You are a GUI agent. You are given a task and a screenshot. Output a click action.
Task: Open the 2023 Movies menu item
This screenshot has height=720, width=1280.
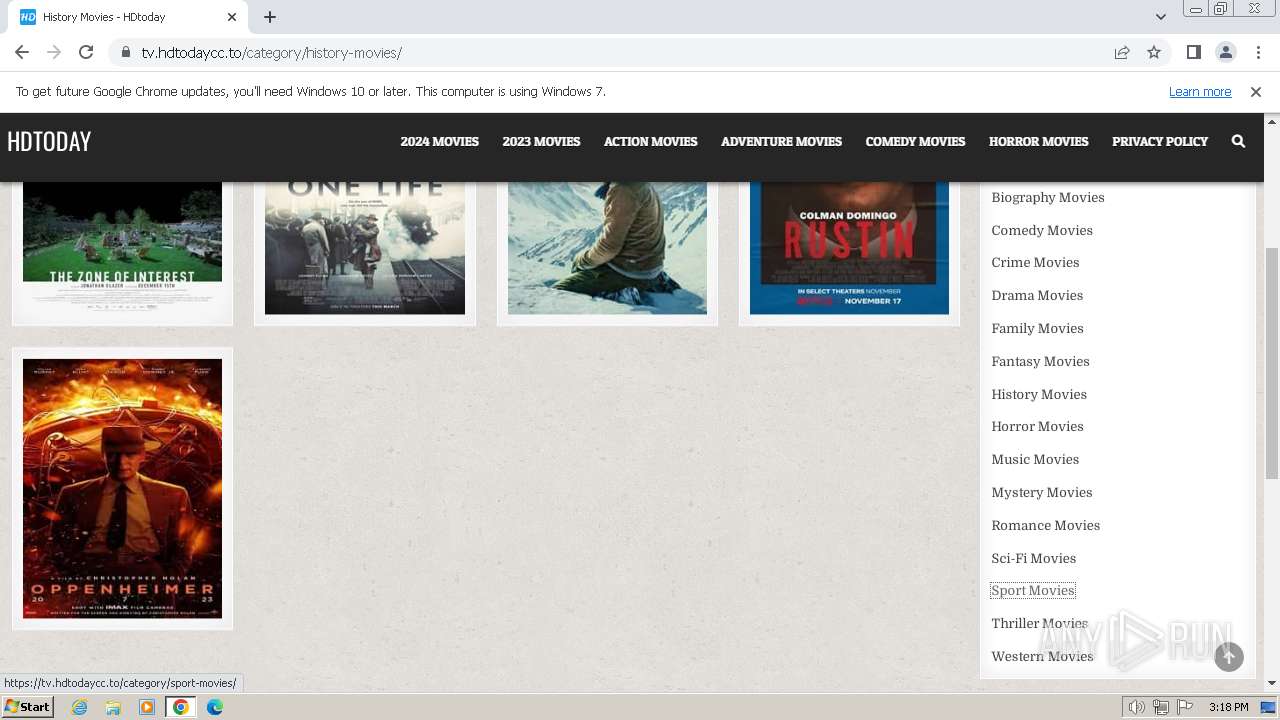tap(541, 141)
